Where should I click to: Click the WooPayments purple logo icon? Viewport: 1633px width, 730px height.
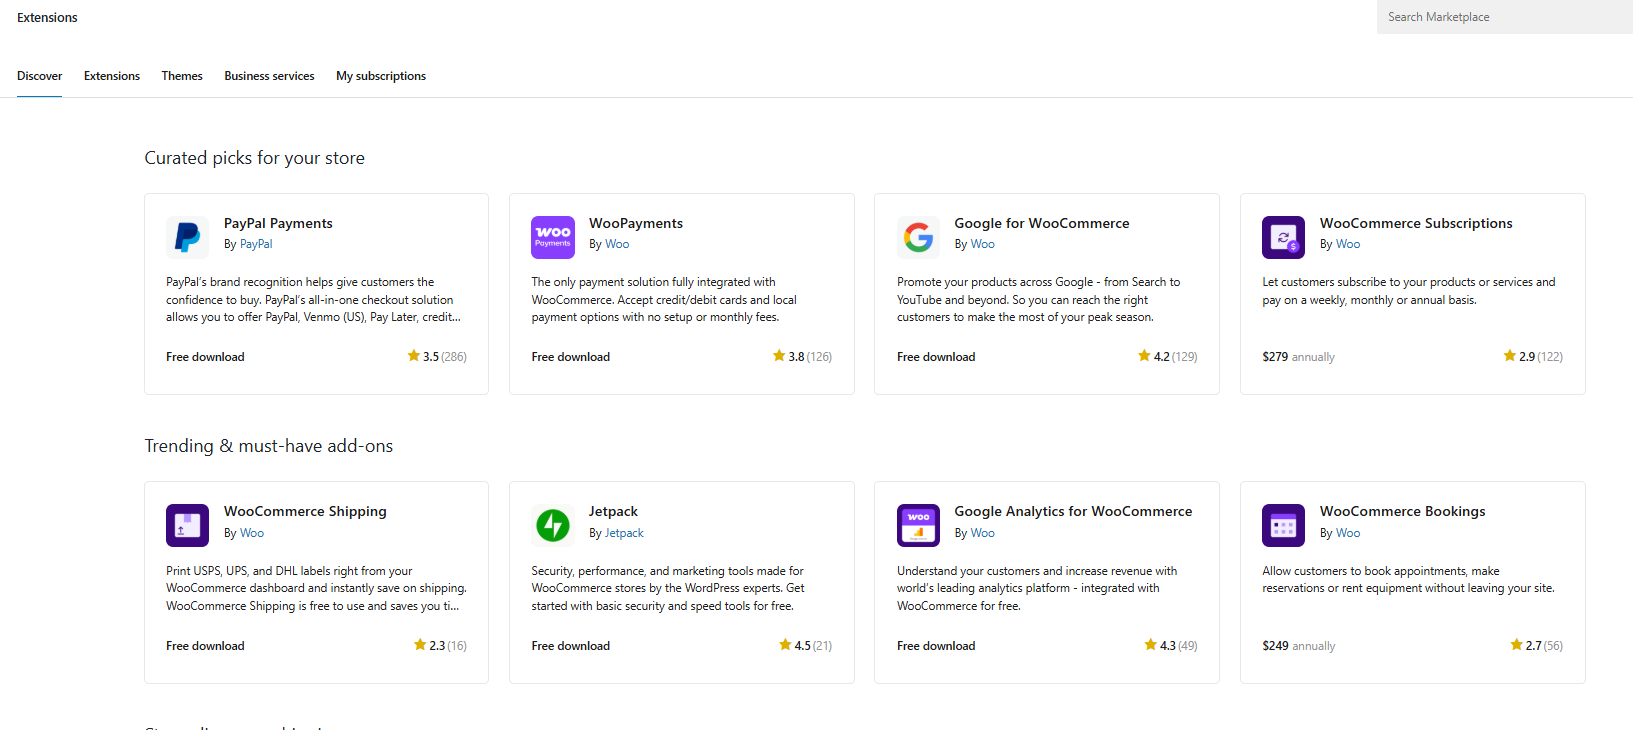(553, 237)
